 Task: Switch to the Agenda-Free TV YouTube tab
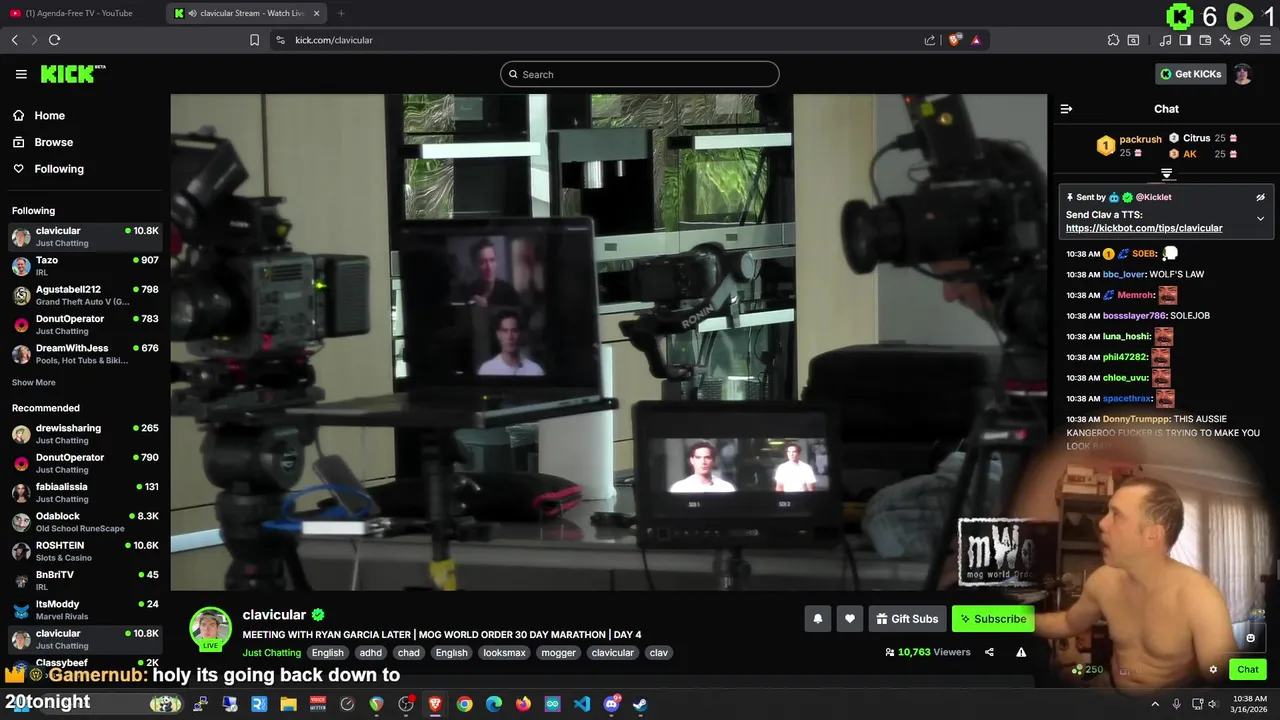coord(80,13)
